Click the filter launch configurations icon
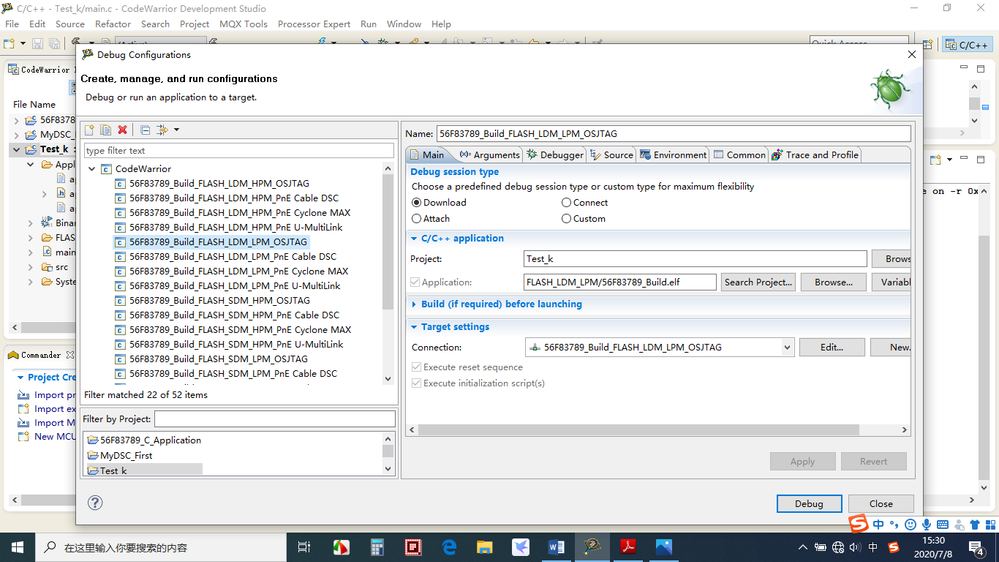The width and height of the screenshot is (999, 562). tap(162, 130)
